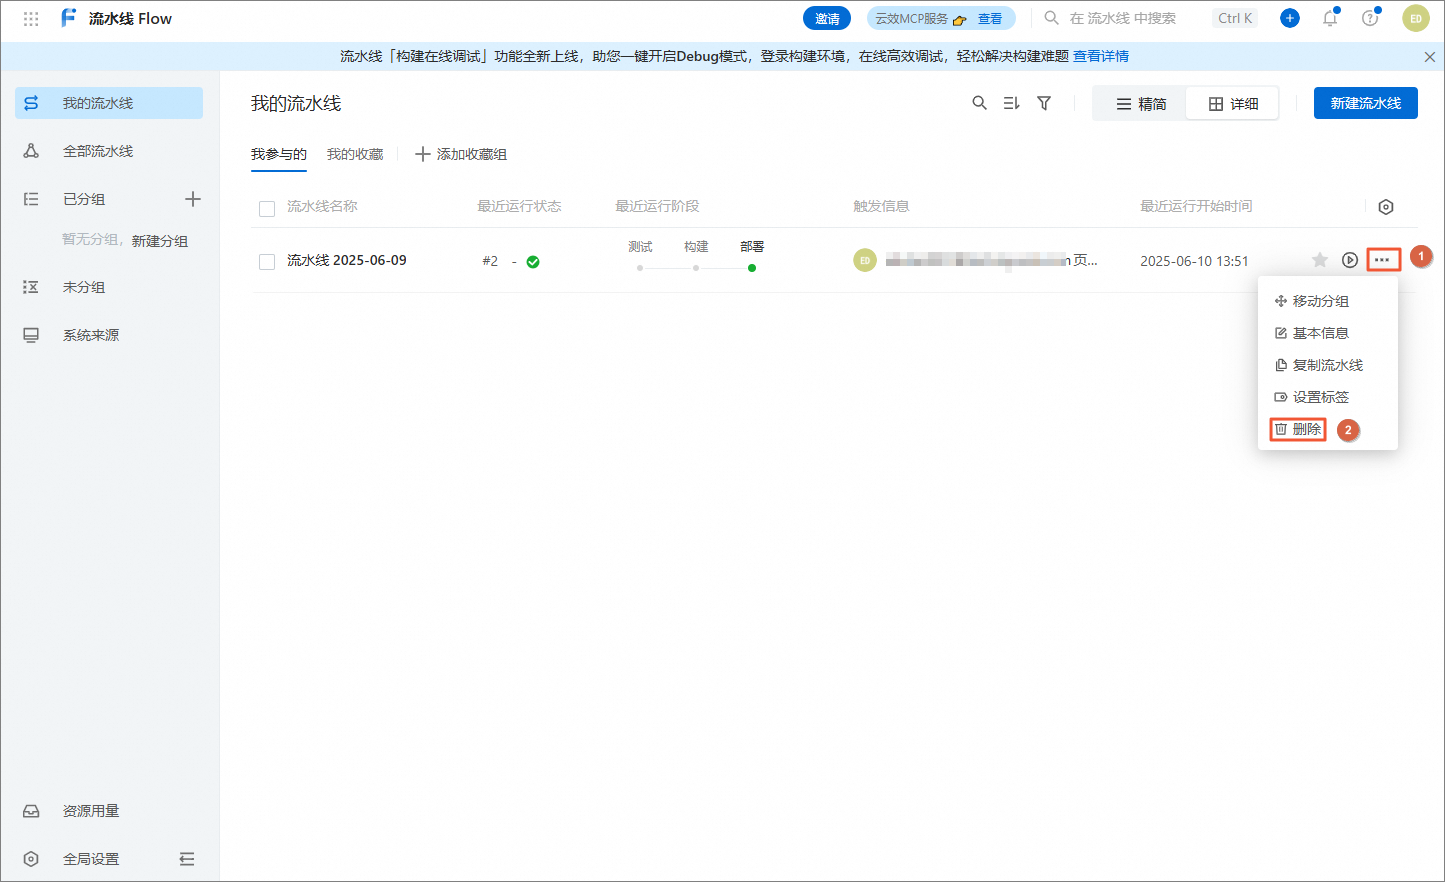Click 查看 beside 云效MCP服务
Viewport: 1445px width, 882px height.
(990, 18)
